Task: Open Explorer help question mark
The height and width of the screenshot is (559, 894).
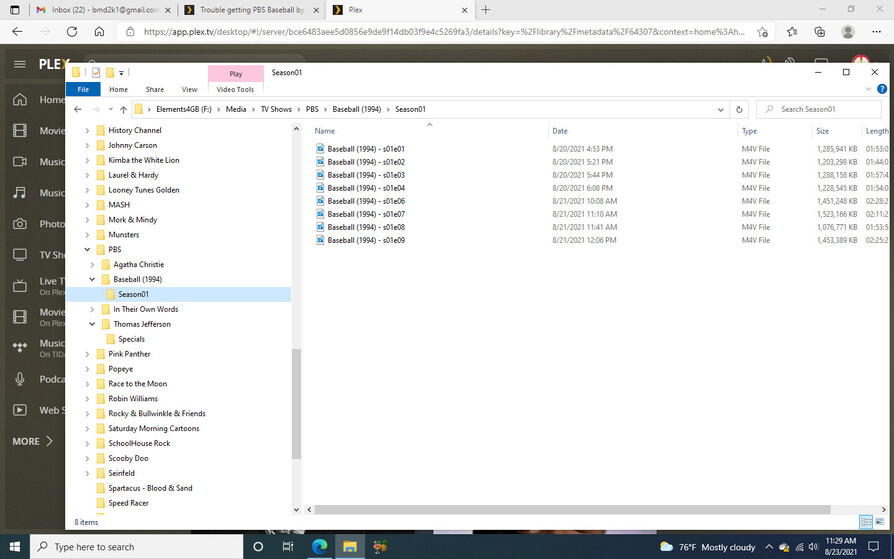Action: 882,89
